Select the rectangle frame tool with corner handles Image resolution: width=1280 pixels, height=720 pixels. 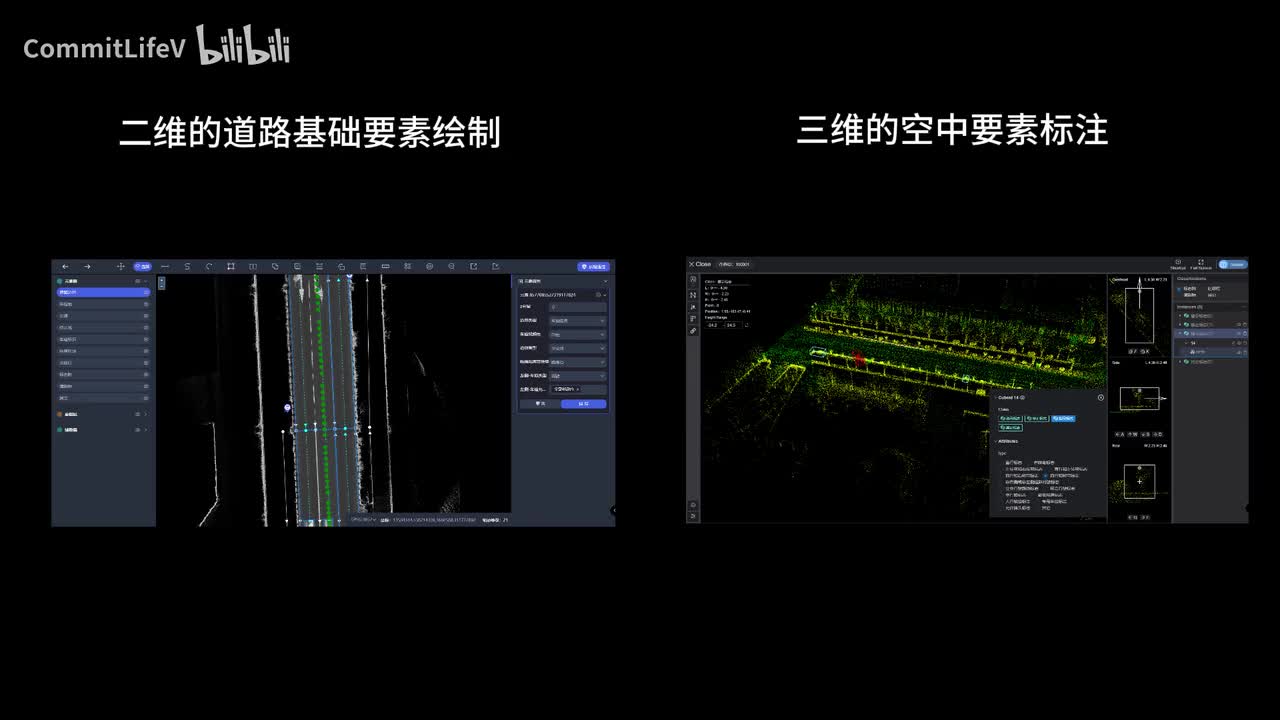pos(231,266)
